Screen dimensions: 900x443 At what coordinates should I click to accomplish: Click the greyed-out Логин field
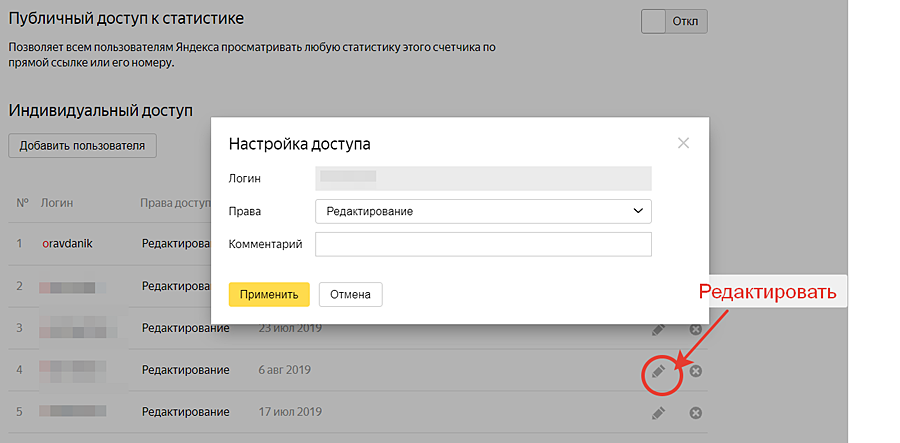coord(483,178)
